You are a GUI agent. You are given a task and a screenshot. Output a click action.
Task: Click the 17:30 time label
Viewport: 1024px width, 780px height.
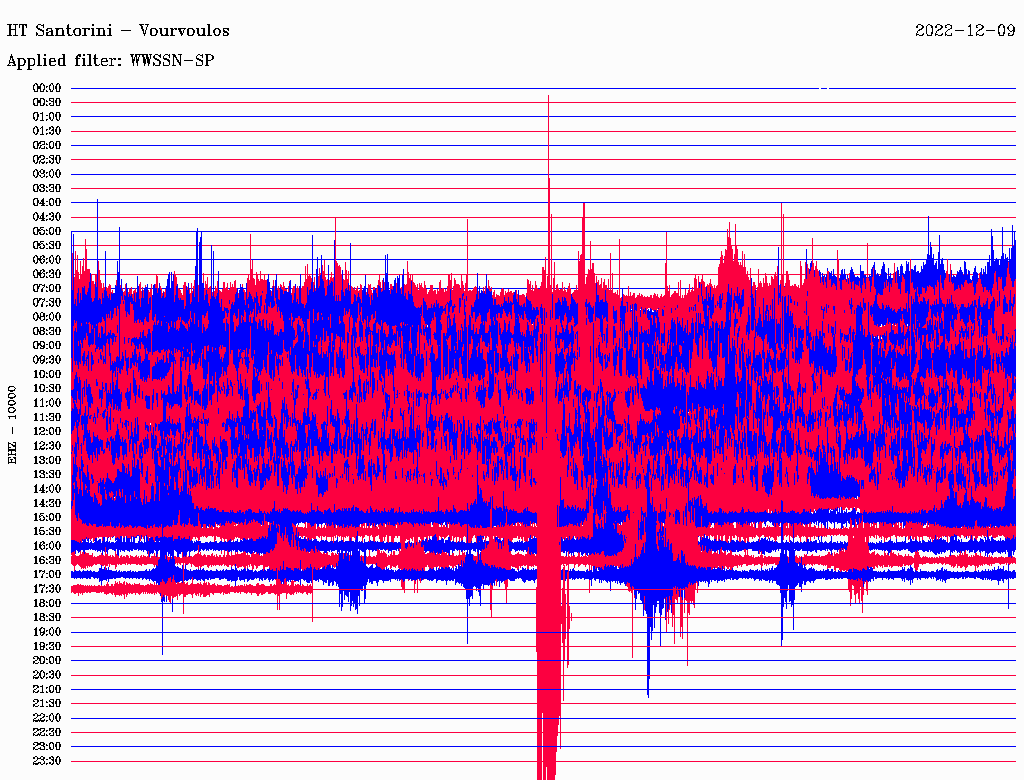click(x=47, y=589)
